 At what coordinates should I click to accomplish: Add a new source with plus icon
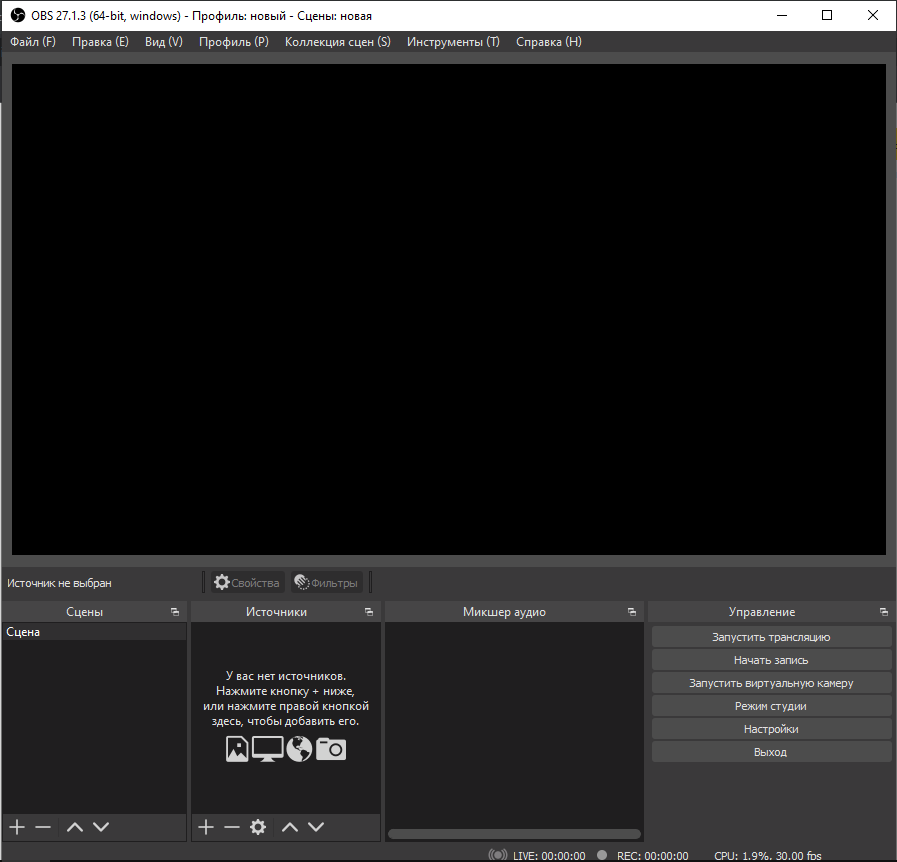click(206, 827)
